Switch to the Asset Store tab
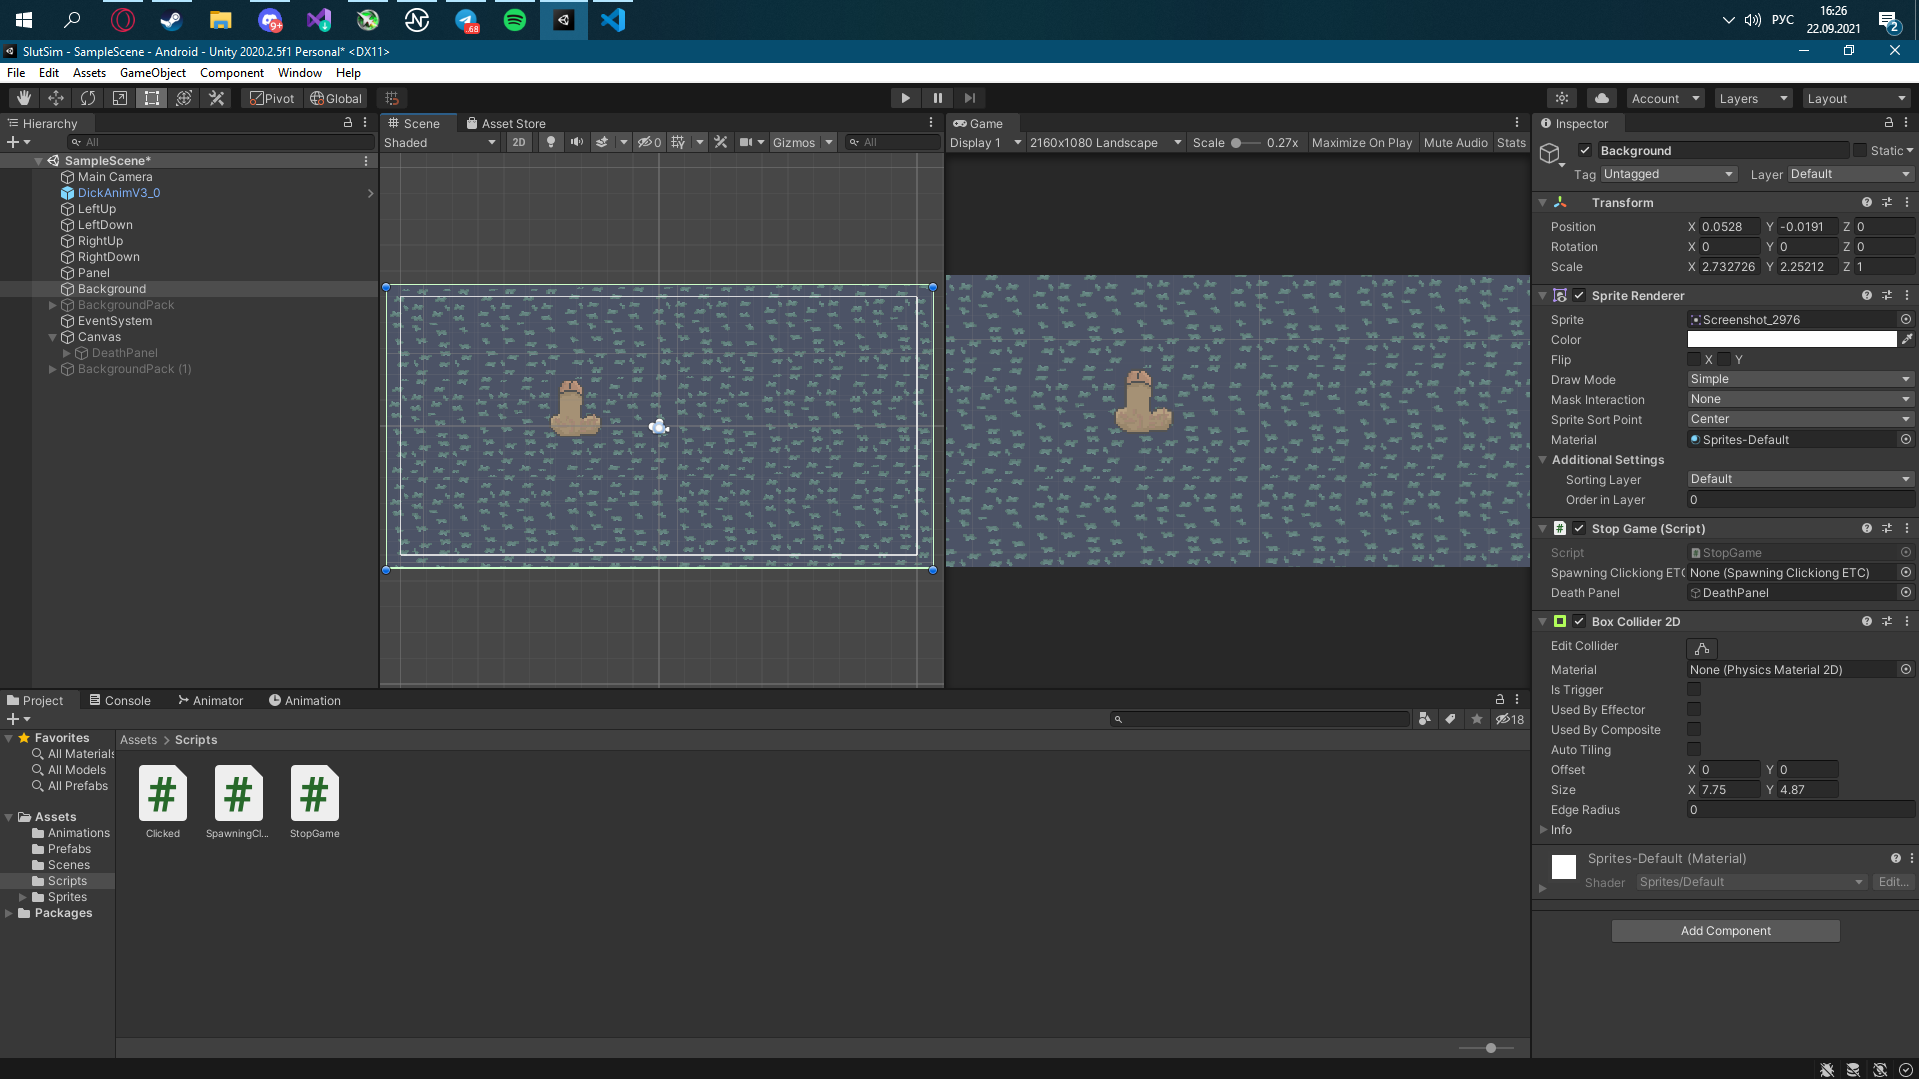This screenshot has width=1919, height=1079. pos(506,123)
